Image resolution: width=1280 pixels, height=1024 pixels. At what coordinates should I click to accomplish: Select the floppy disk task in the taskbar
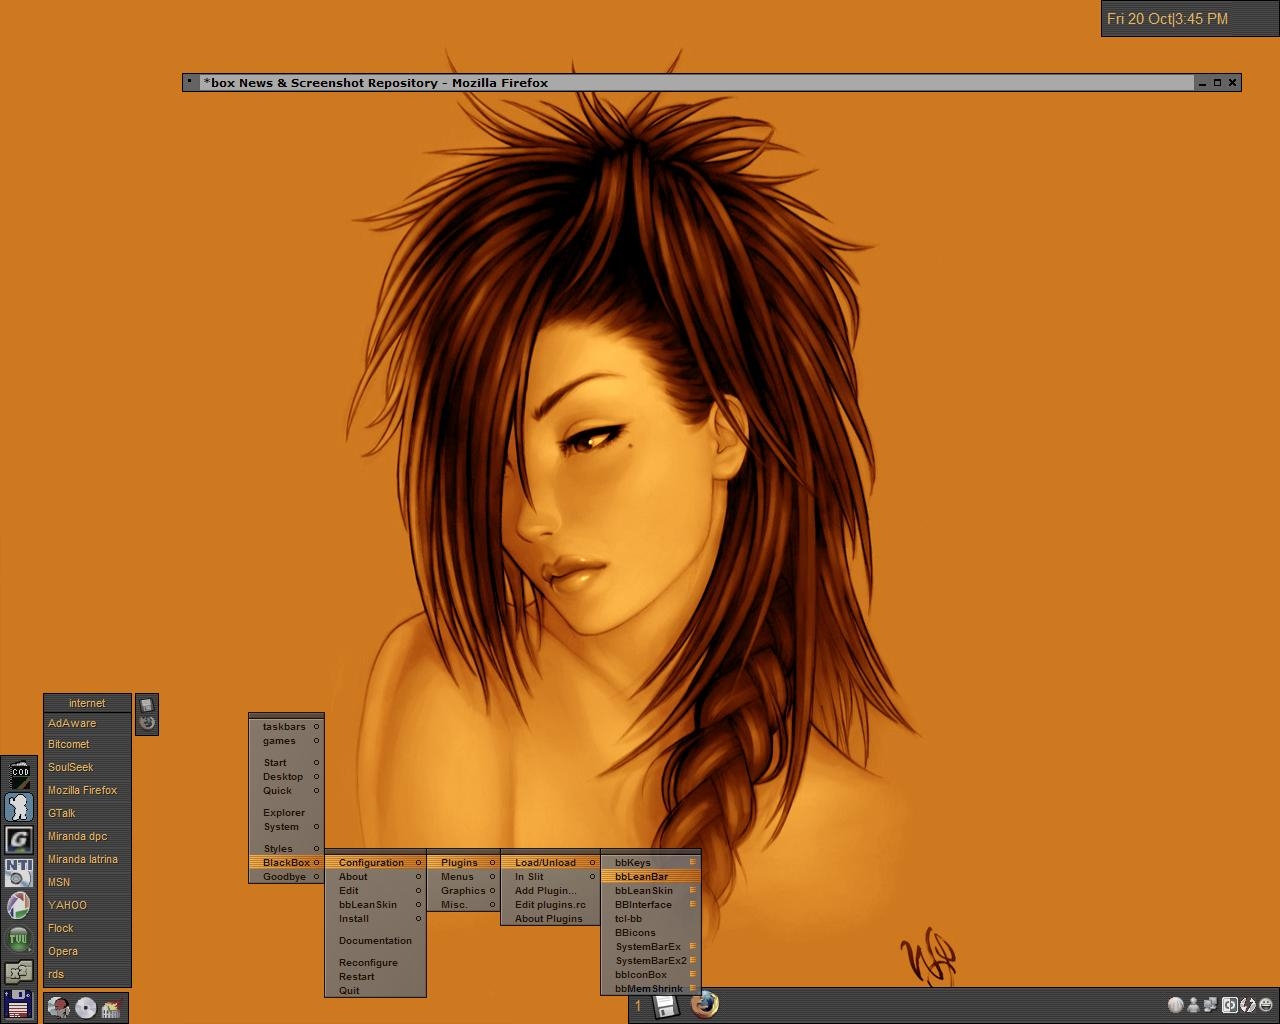point(666,1006)
